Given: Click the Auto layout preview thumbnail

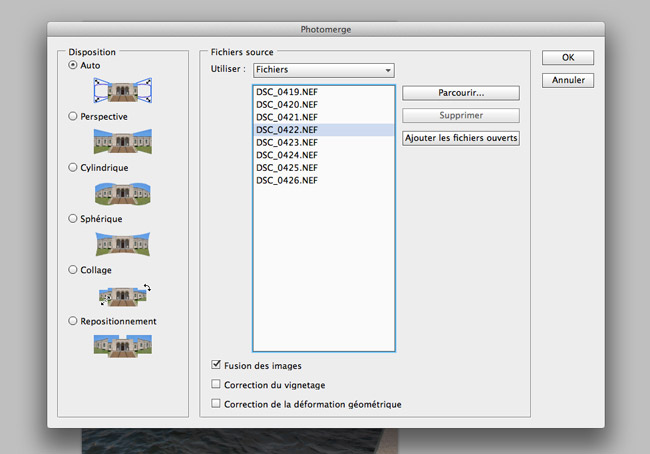Looking at the screenshot, I should click(x=123, y=90).
